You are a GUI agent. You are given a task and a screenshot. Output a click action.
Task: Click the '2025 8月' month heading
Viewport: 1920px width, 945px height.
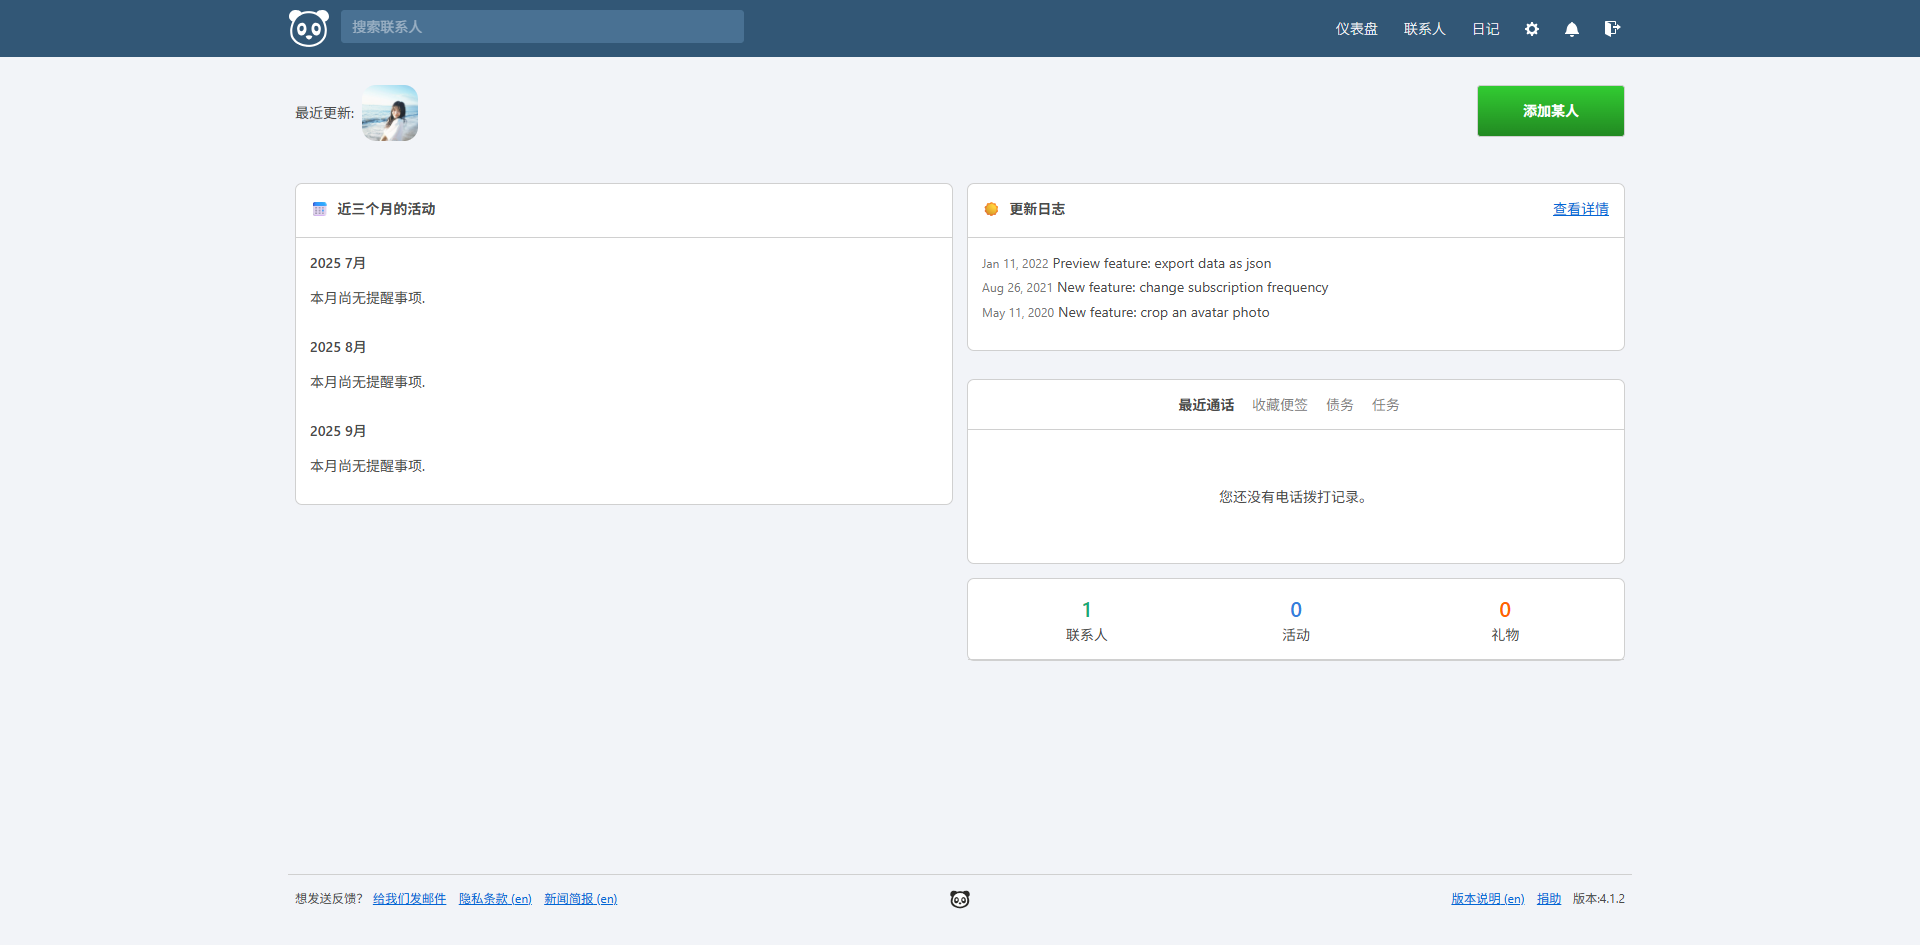pyautogui.click(x=338, y=347)
